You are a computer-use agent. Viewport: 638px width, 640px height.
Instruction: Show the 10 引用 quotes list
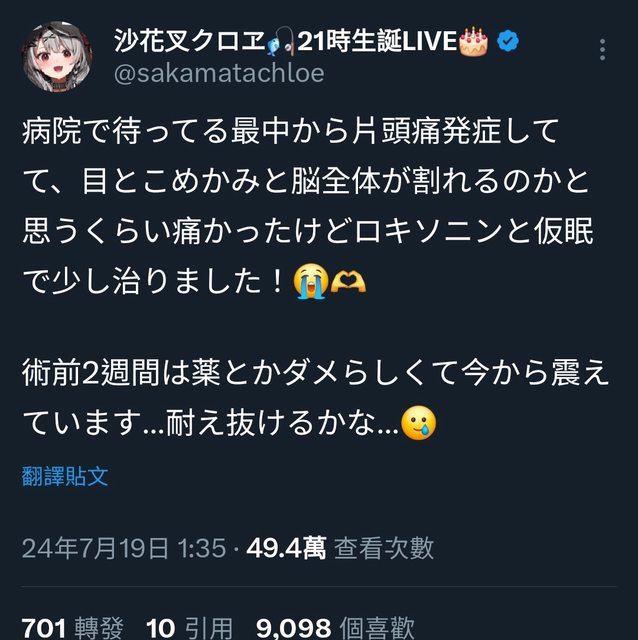pos(189,628)
